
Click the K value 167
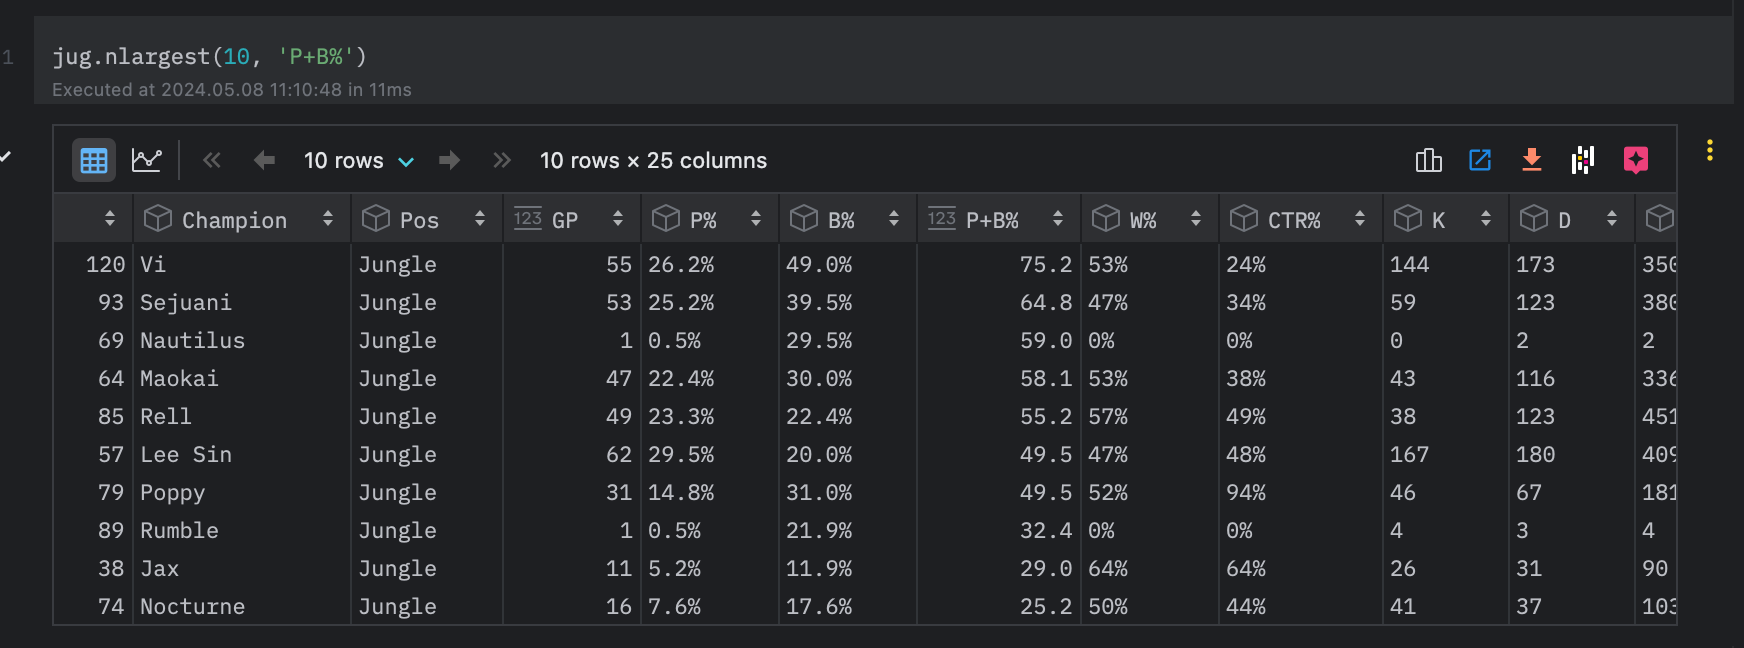[1409, 454]
